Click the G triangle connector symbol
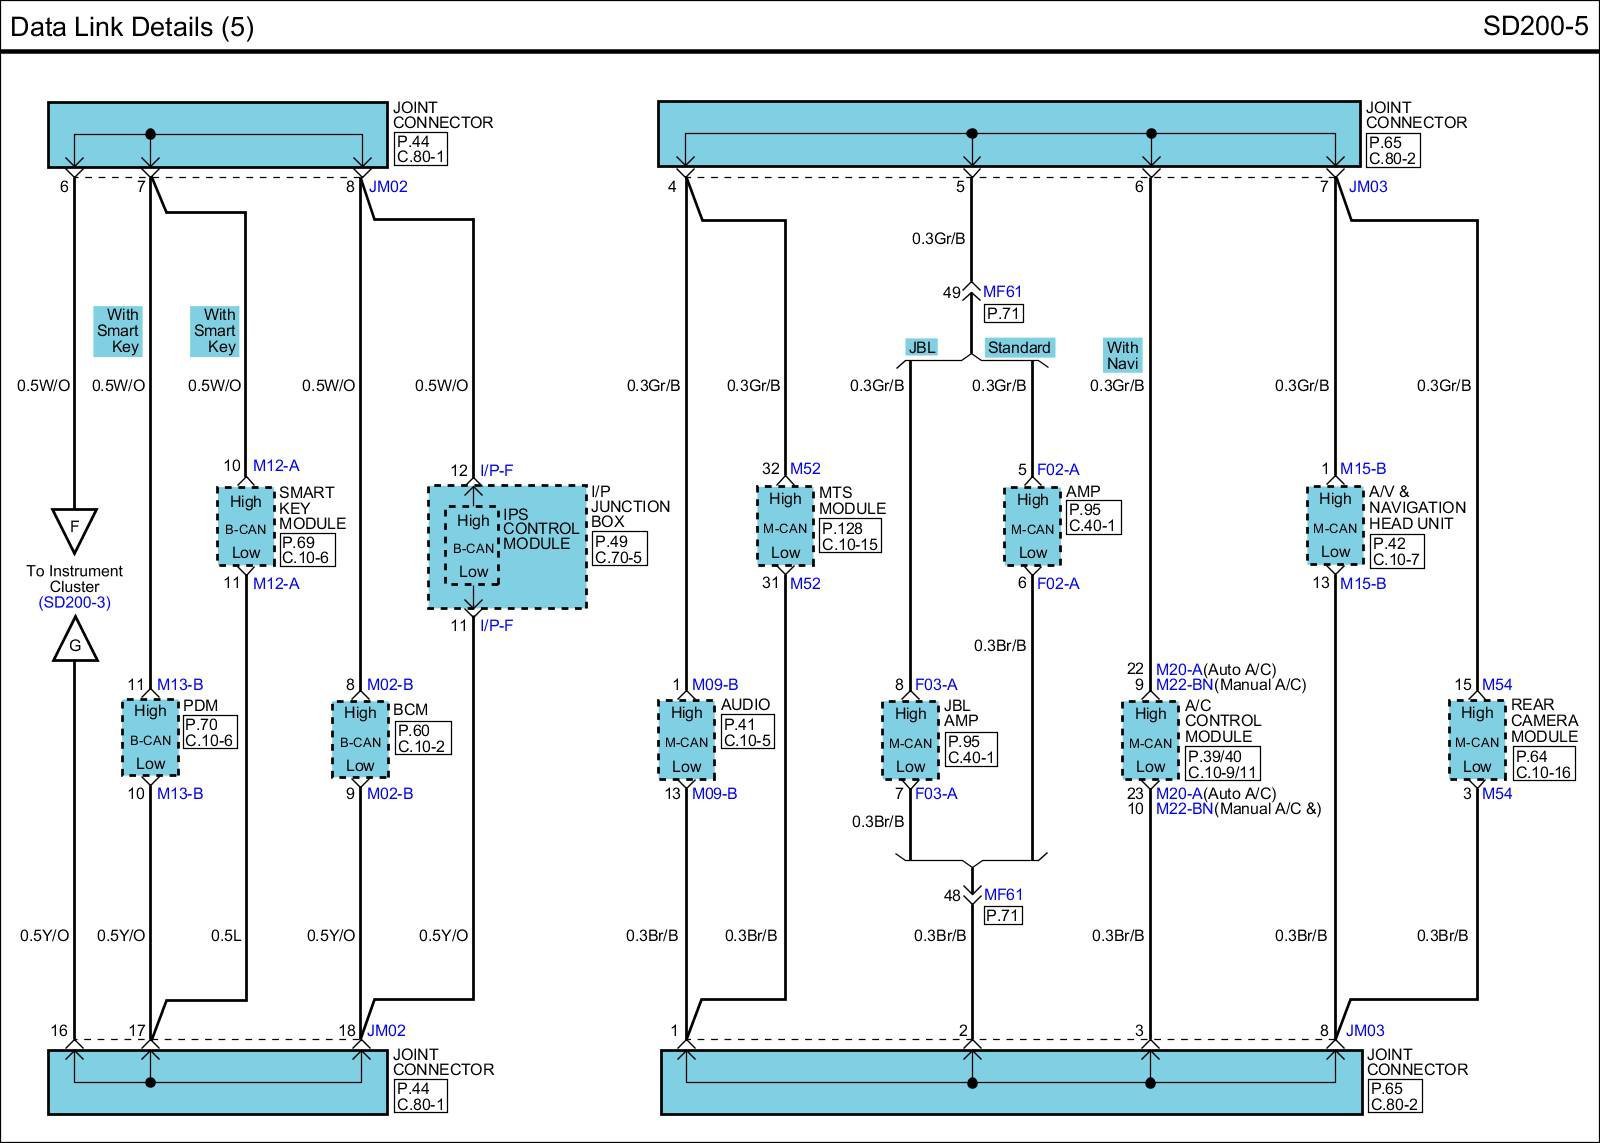This screenshot has width=1600, height=1143. pos(74,642)
